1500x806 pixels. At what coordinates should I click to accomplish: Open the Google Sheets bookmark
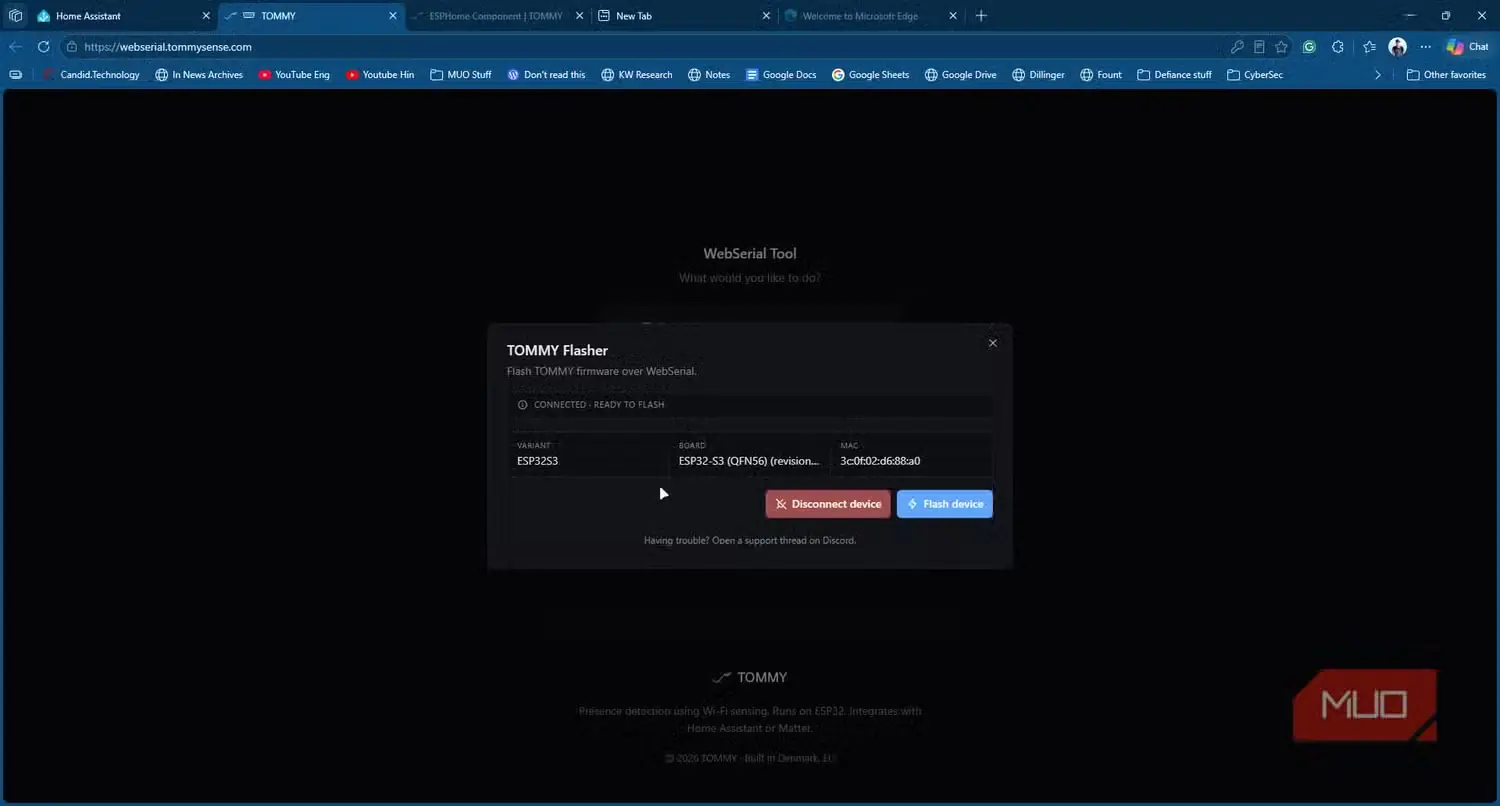point(870,75)
